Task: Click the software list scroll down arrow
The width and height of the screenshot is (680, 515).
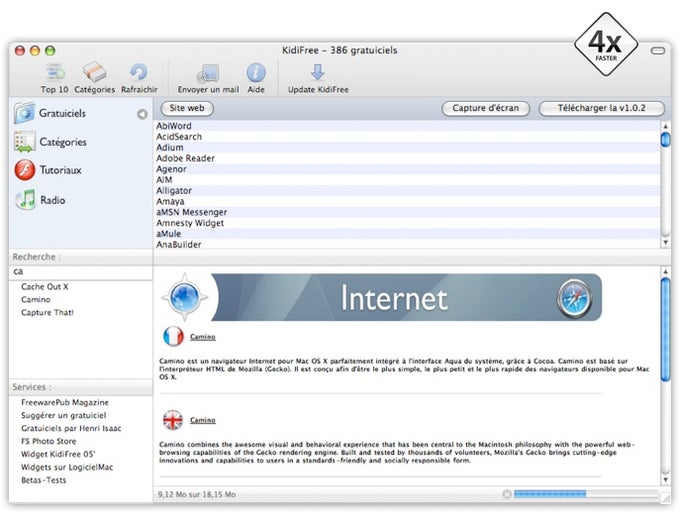Action: 665,242
